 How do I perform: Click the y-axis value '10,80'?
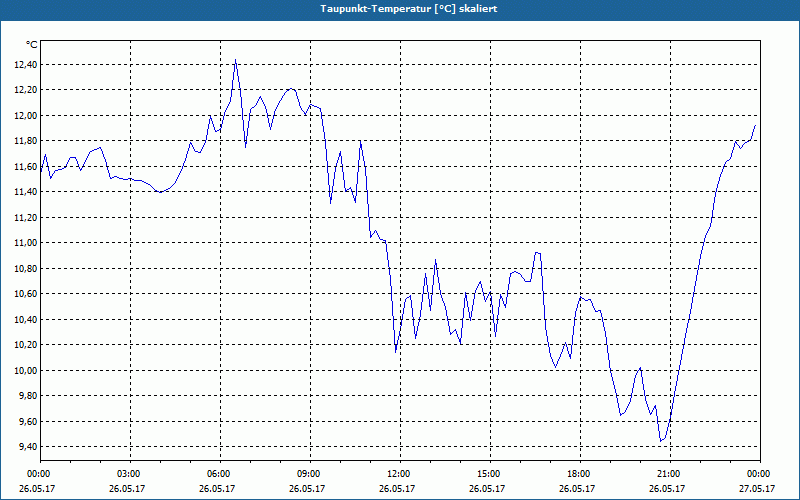click(x=27, y=268)
